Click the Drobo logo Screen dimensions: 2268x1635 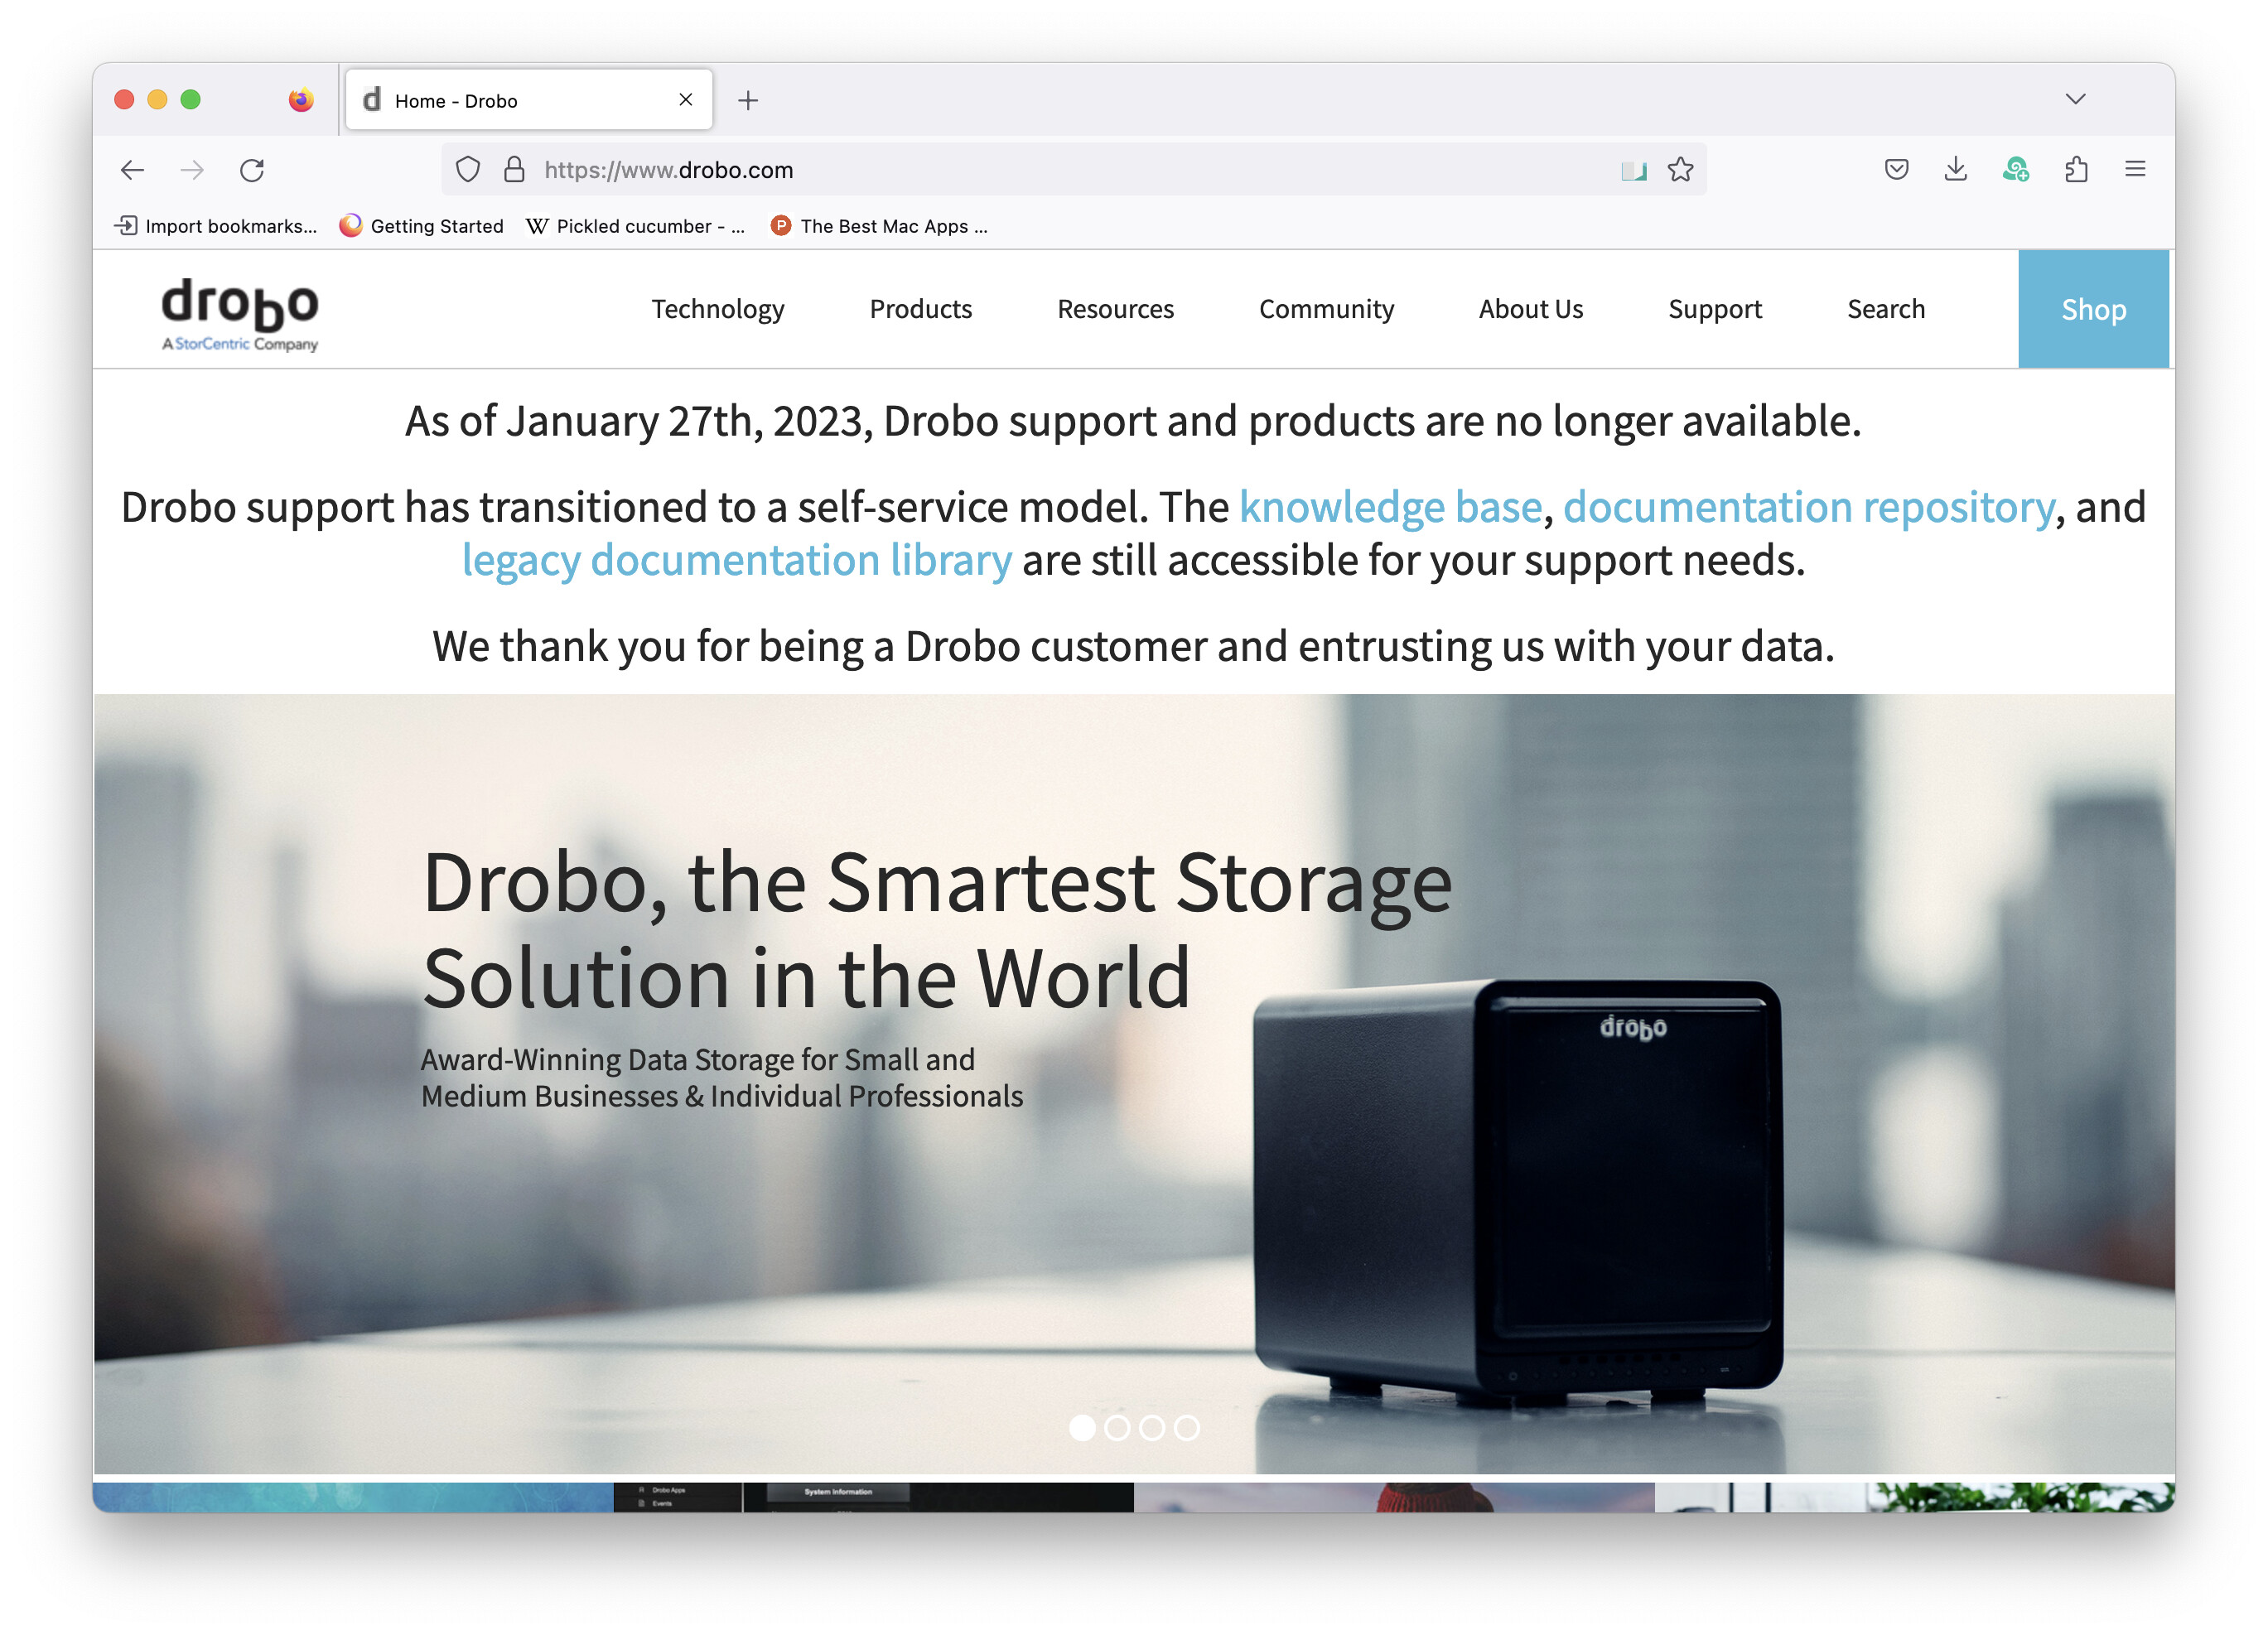(x=240, y=314)
